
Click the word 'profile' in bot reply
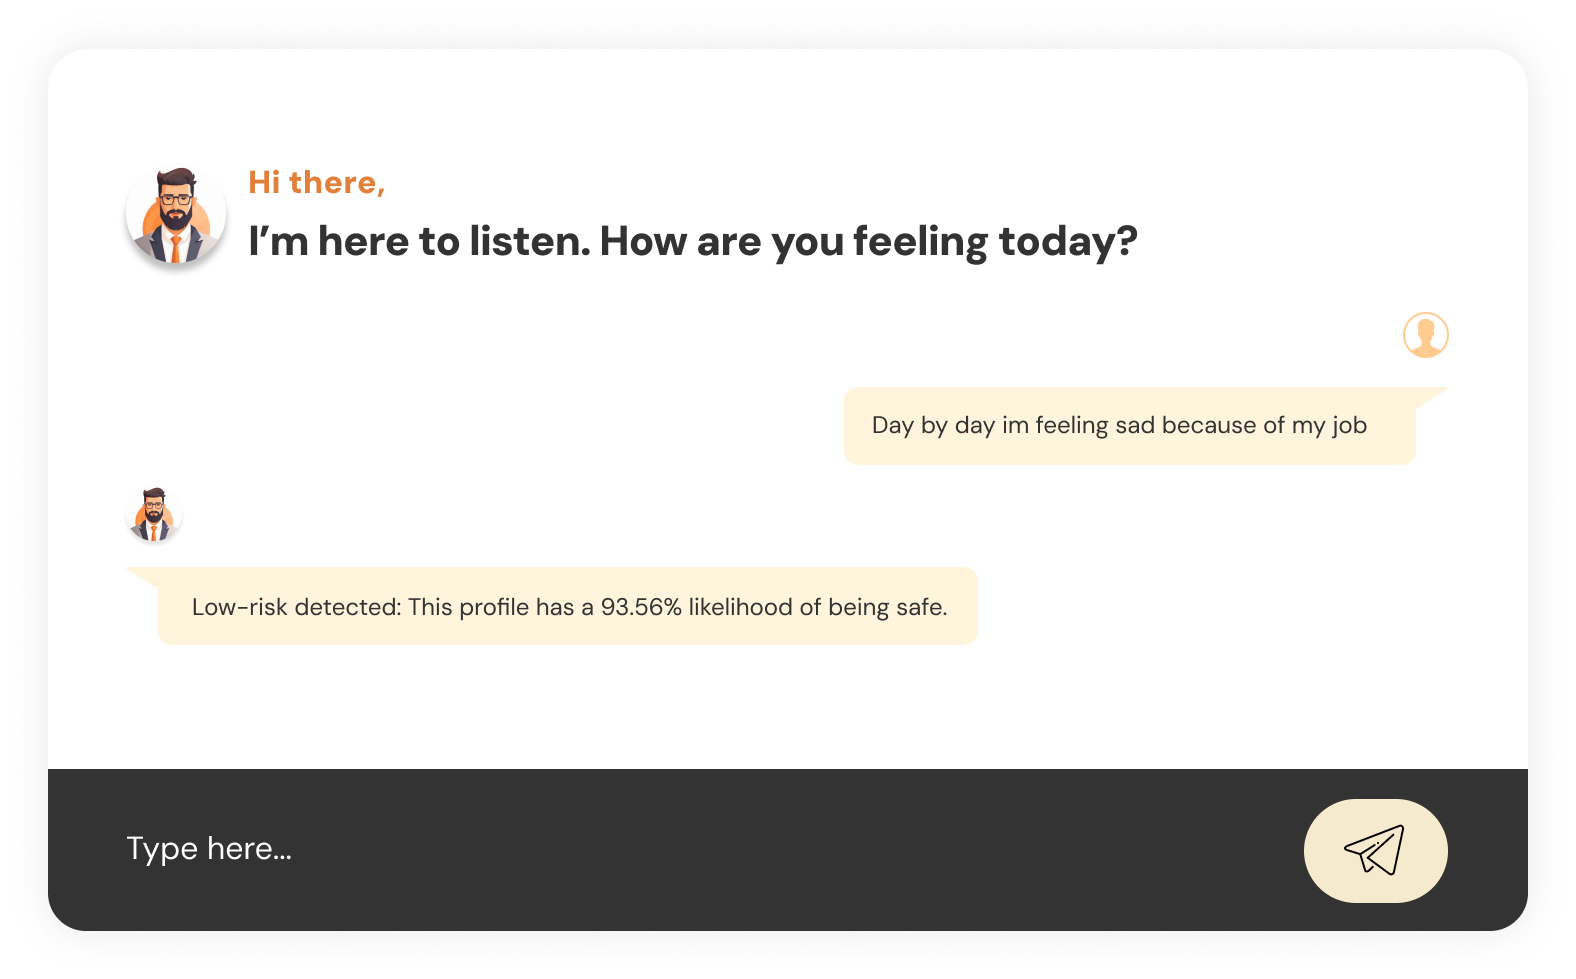(x=494, y=607)
